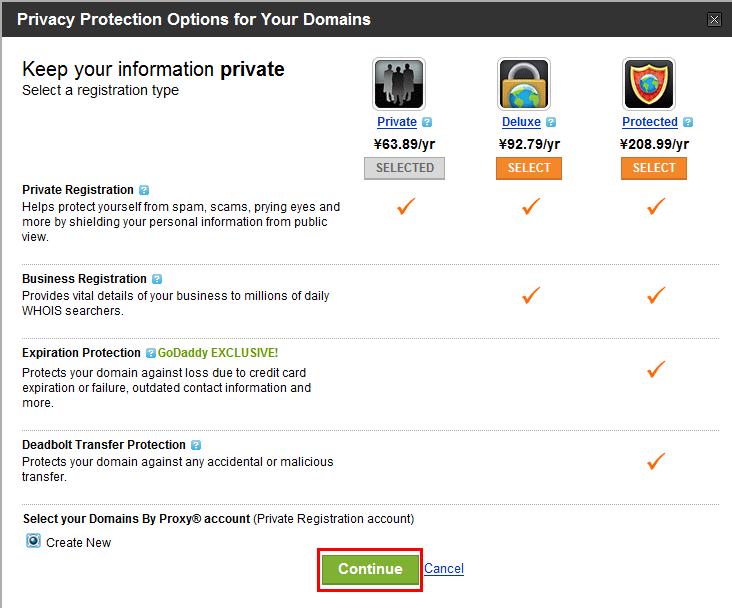The image size is (732, 608).
Task: Open help icon beside Expiration Protection heading
Action: (150, 353)
